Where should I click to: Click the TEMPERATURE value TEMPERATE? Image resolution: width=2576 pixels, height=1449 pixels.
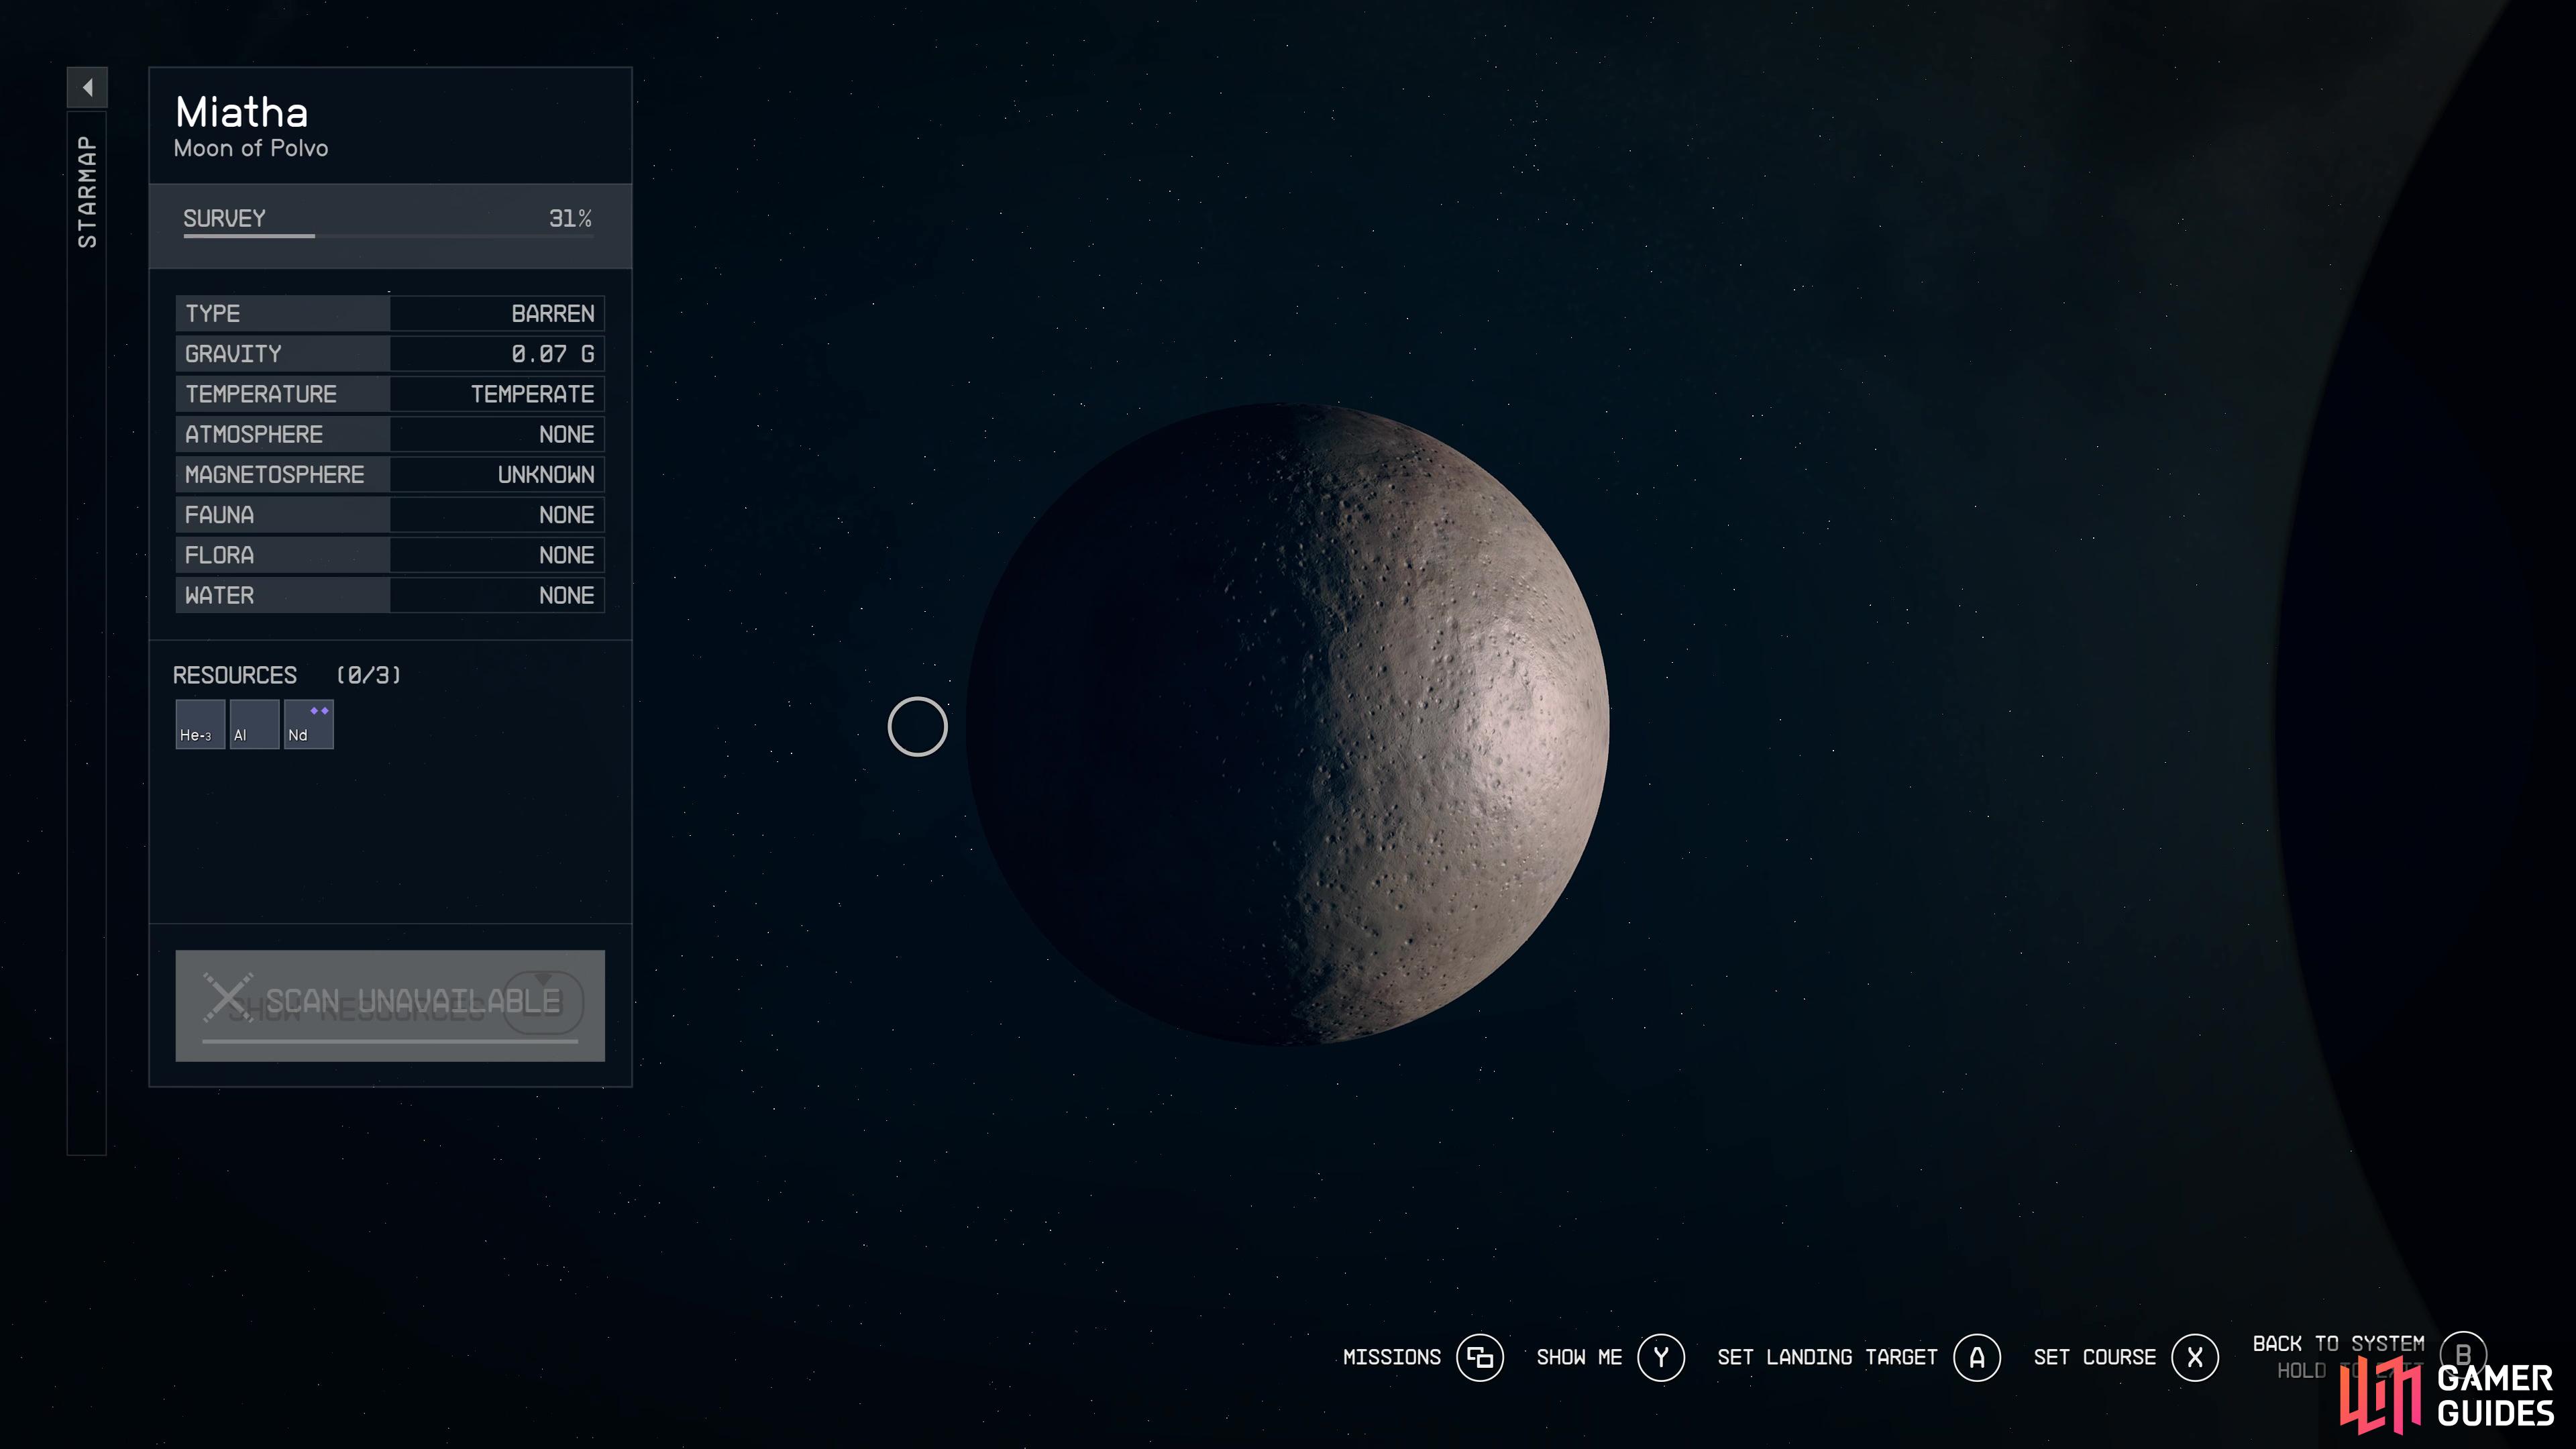[533, 394]
